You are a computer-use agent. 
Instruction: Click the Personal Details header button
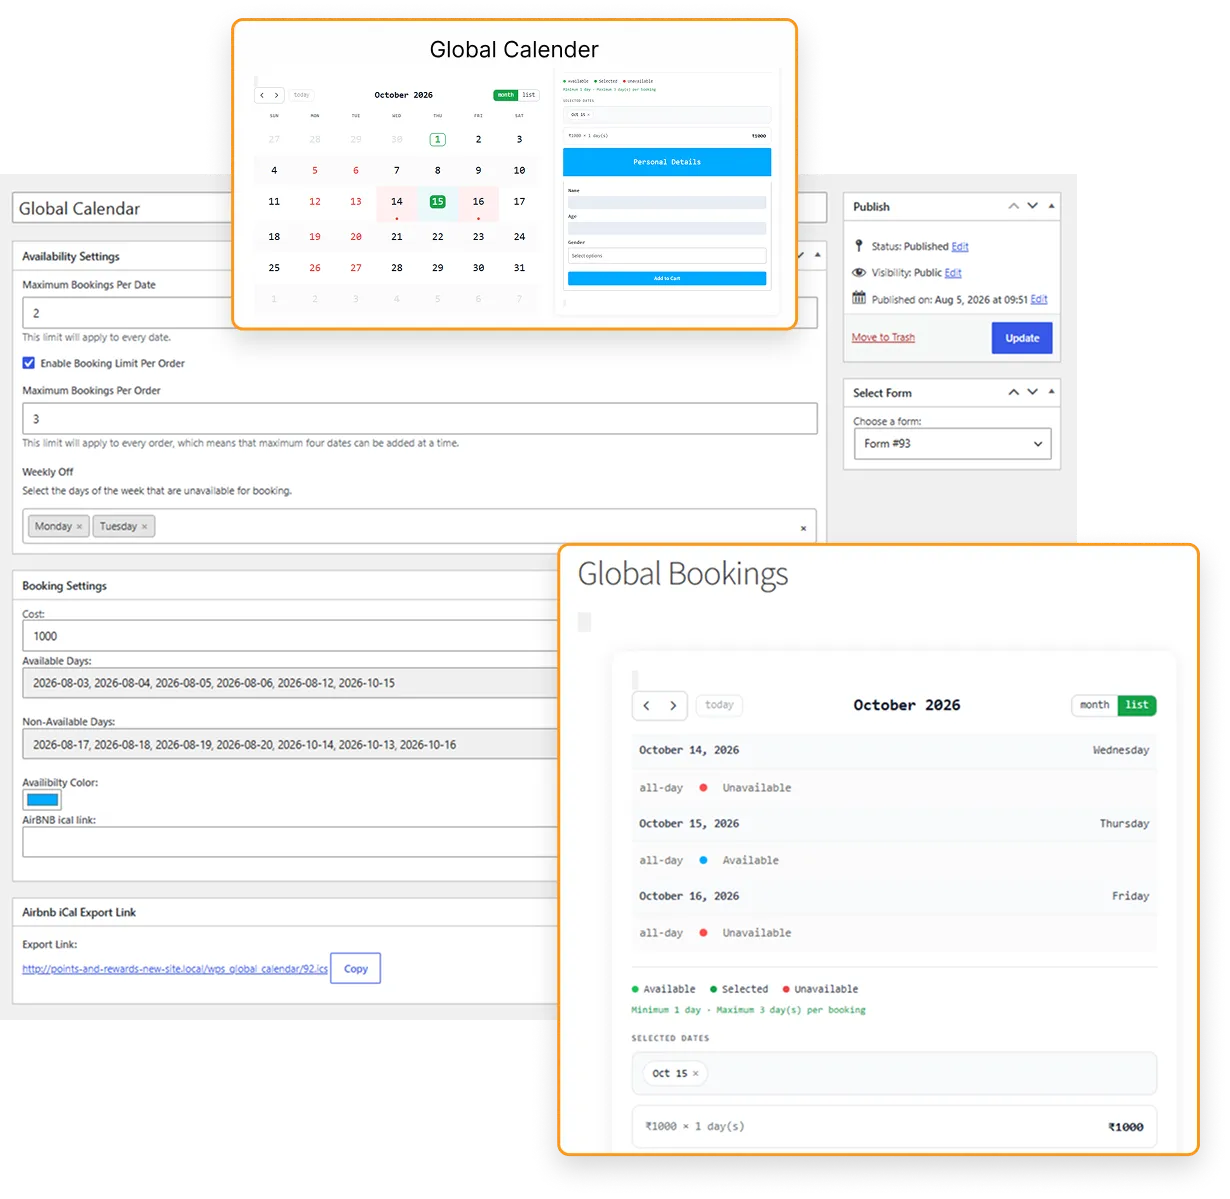667,162
